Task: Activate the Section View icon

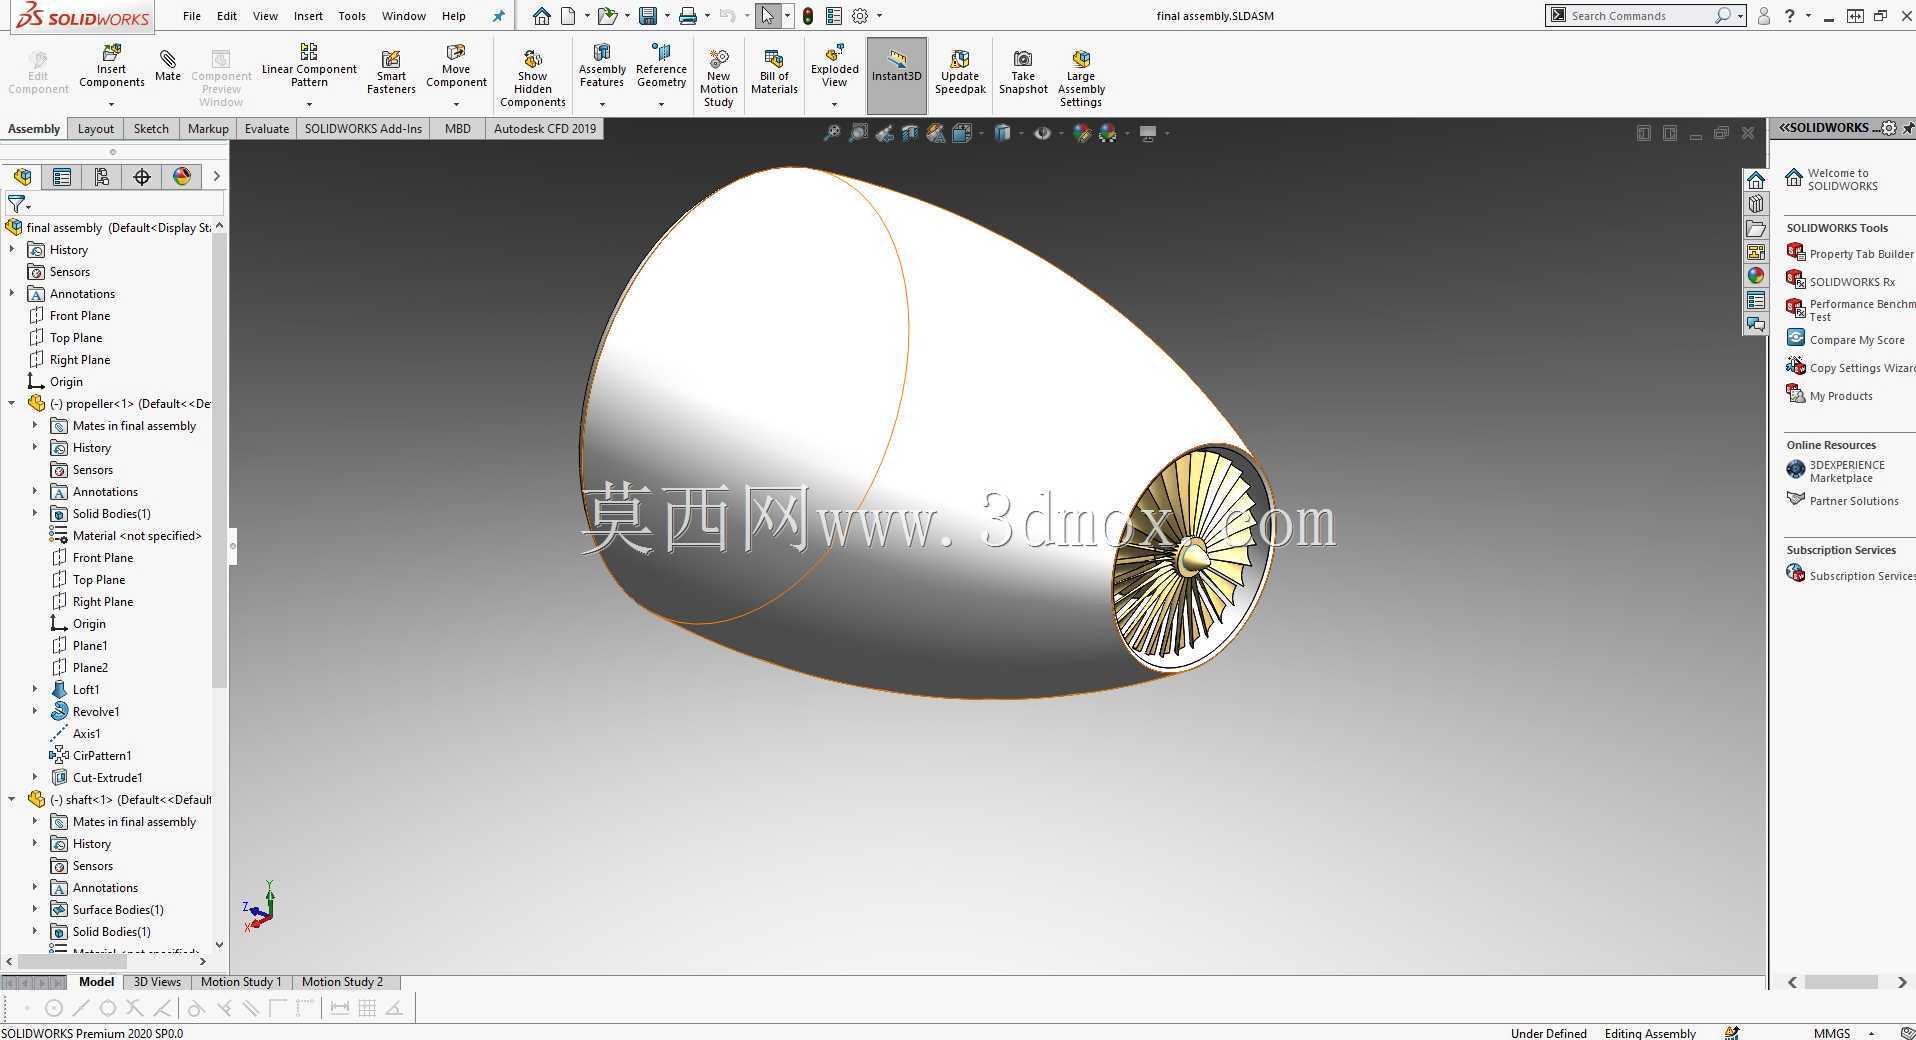Action: click(x=910, y=133)
